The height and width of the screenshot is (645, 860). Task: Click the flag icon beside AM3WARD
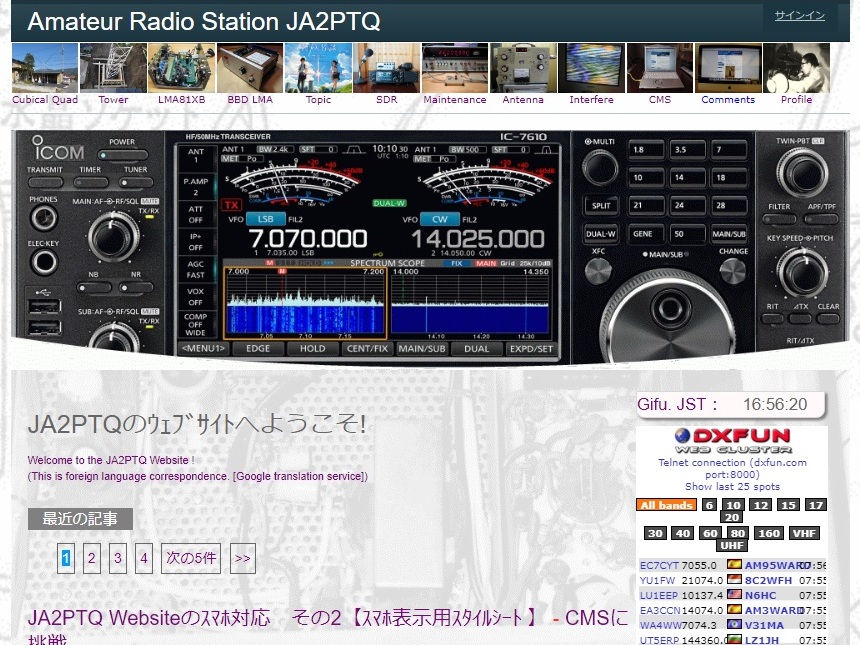(x=734, y=609)
